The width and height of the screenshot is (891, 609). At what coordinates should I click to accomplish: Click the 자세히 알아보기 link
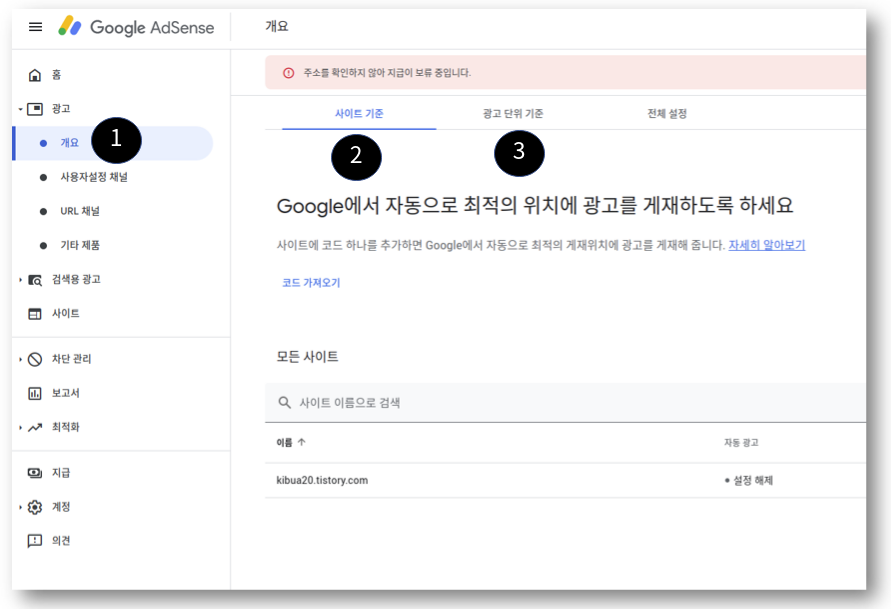767,245
